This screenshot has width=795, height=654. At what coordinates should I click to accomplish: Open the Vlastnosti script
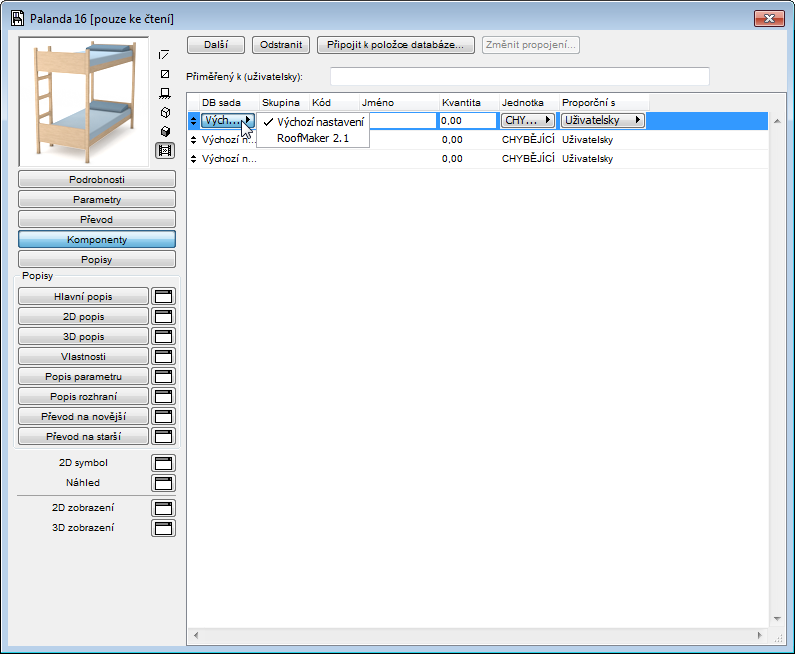tap(83, 356)
